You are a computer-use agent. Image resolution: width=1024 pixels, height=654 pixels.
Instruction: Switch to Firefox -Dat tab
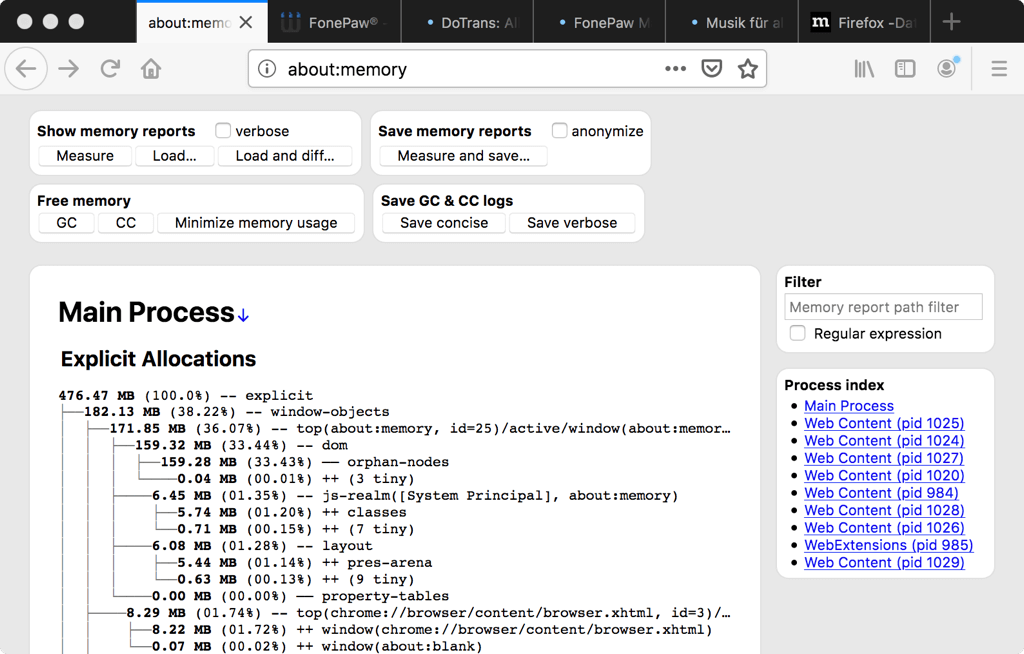pyautogui.click(x=864, y=23)
